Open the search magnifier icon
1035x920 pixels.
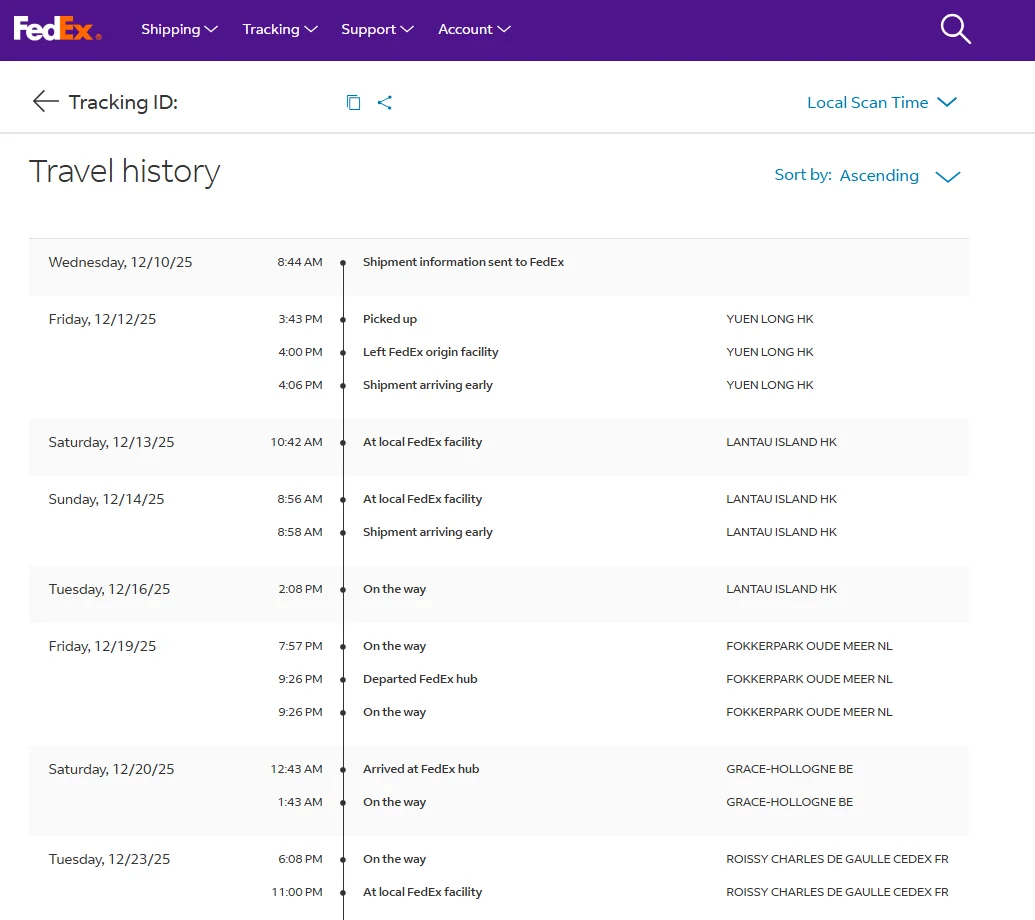[x=955, y=29]
